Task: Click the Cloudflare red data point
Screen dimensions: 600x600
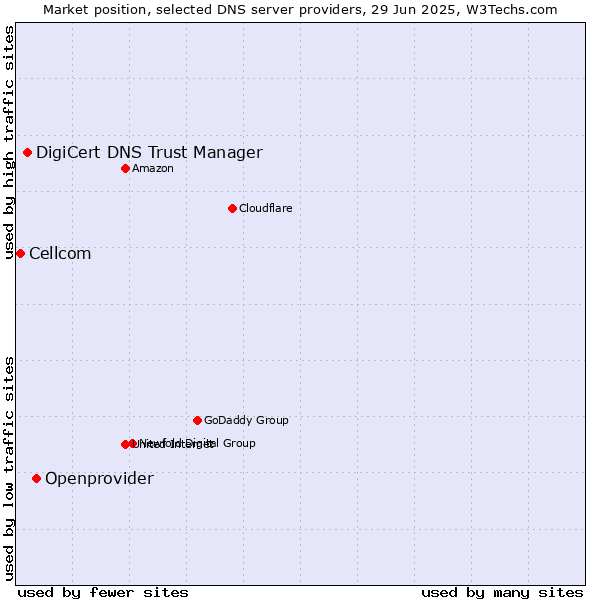Action: click(232, 209)
